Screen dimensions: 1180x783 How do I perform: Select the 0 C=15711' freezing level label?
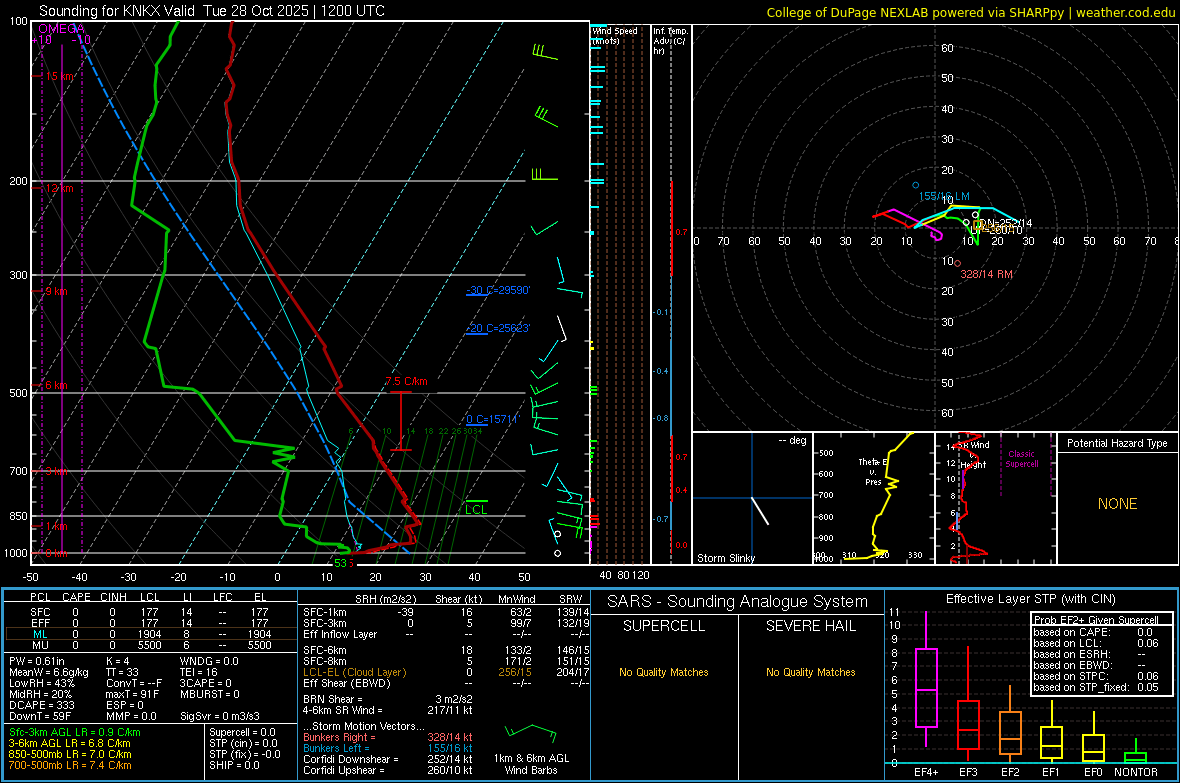coord(492,419)
